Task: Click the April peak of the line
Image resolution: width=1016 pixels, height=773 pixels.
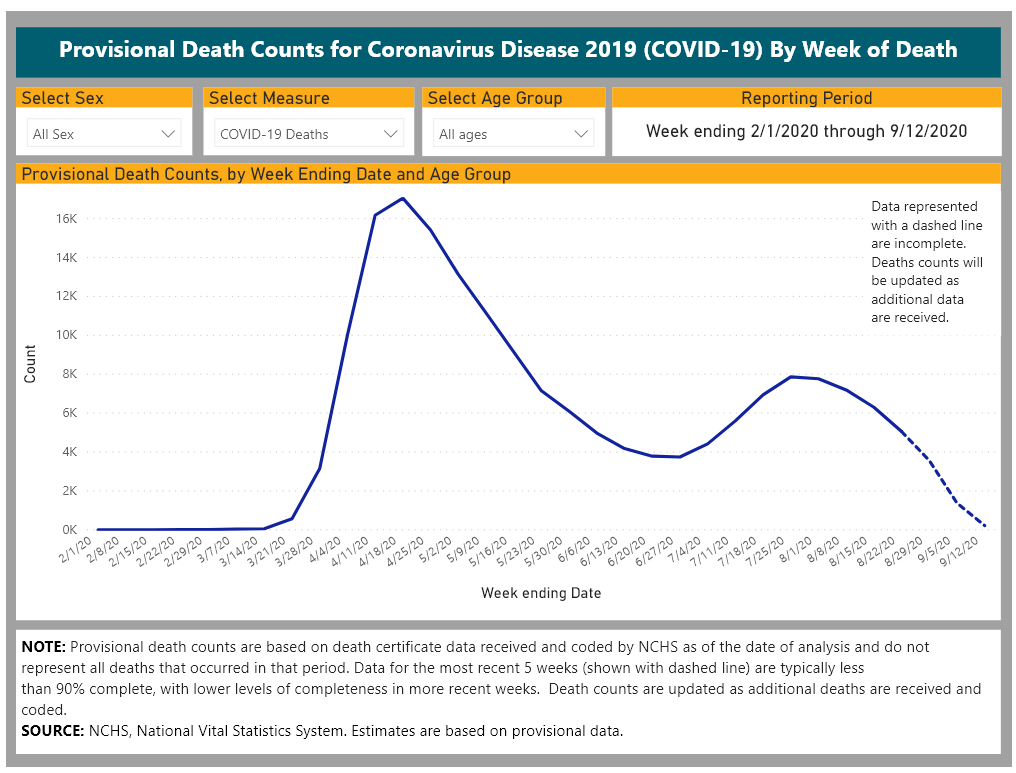Action: tap(402, 198)
